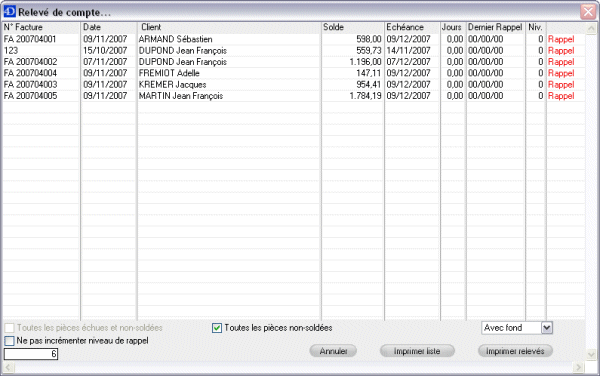Image resolution: width=600 pixels, height=376 pixels.
Task: Click client ARMAND Sébastien
Action: click(x=175, y=39)
